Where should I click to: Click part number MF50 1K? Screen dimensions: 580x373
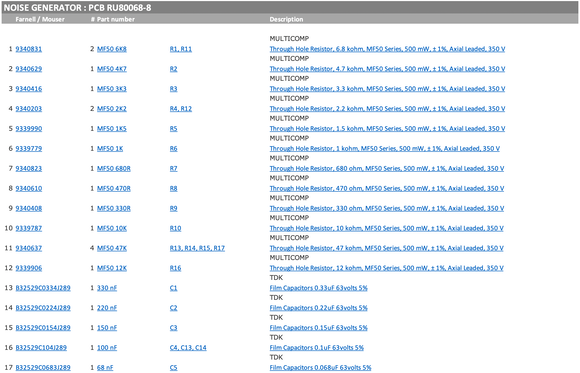[x=110, y=149]
